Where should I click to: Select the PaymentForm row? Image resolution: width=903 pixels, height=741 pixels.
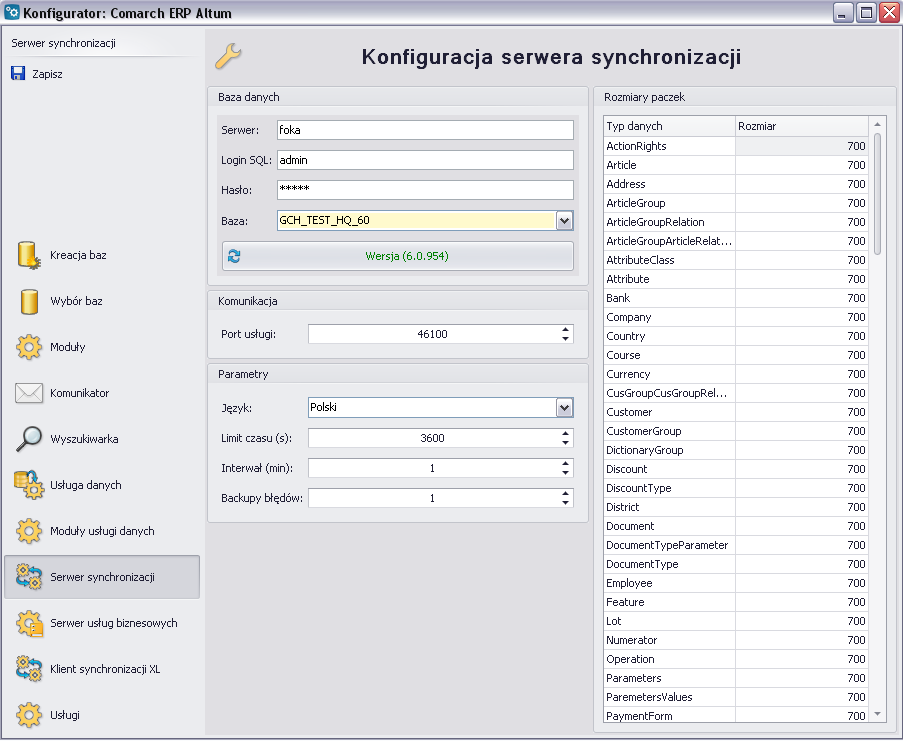point(735,716)
